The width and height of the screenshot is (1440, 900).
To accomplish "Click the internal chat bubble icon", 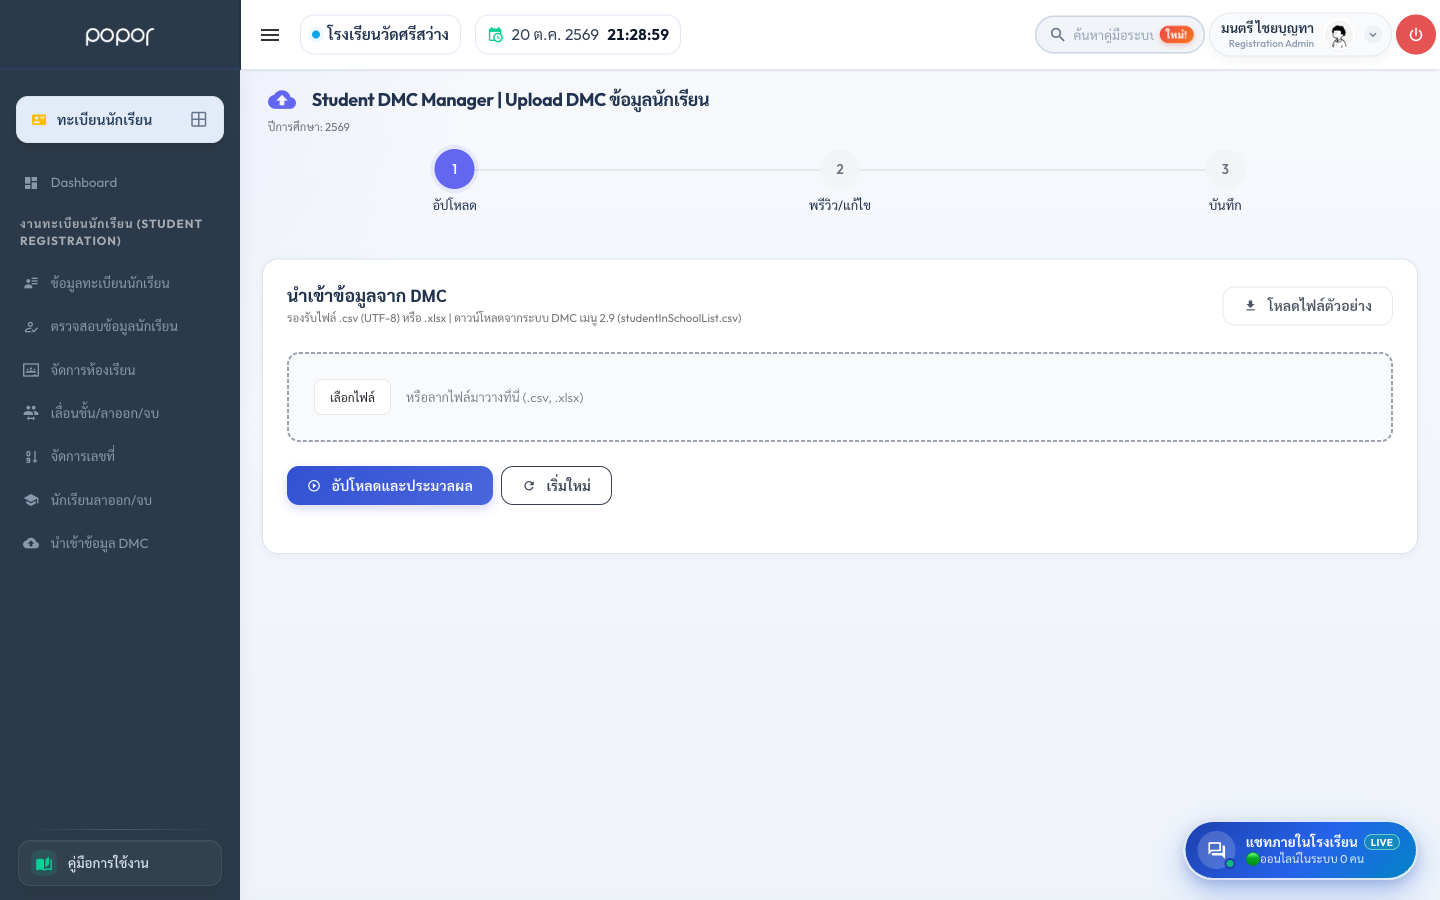I will tap(1216, 851).
